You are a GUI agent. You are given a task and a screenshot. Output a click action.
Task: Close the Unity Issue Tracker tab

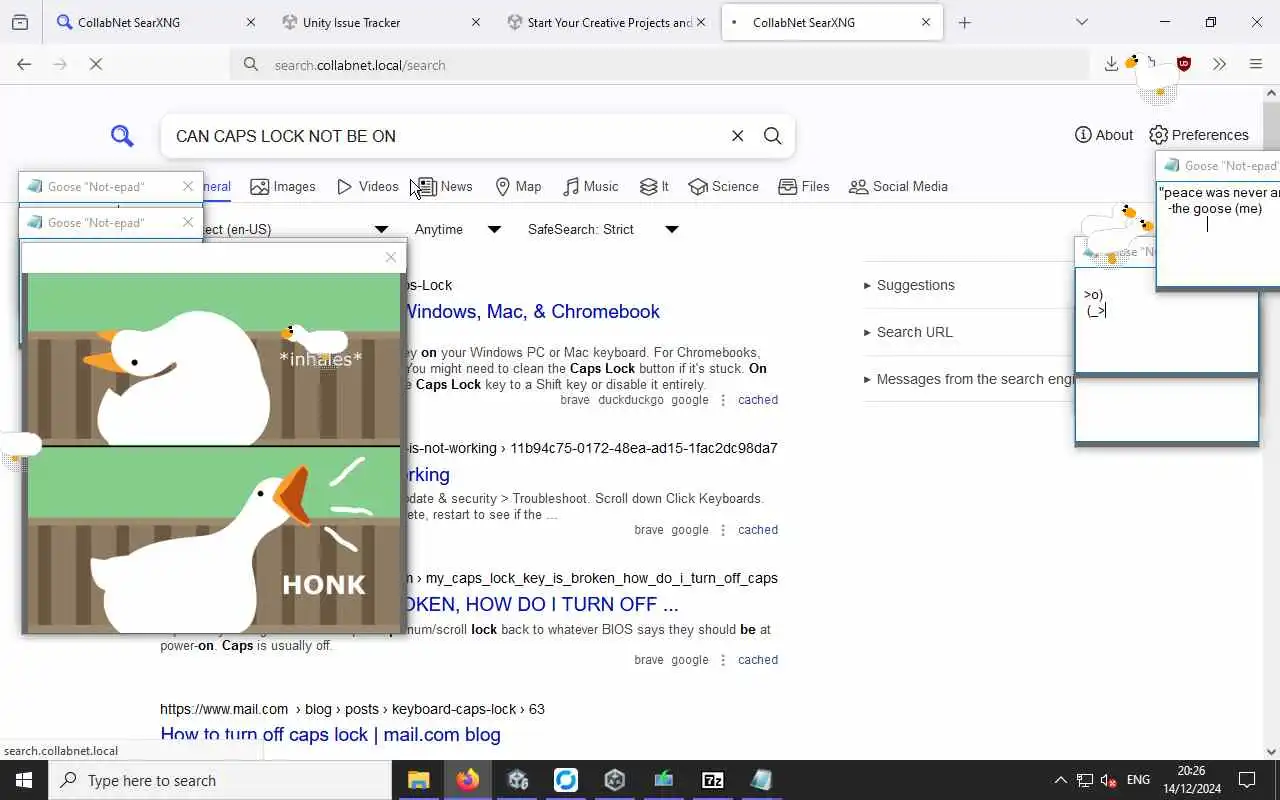click(475, 22)
